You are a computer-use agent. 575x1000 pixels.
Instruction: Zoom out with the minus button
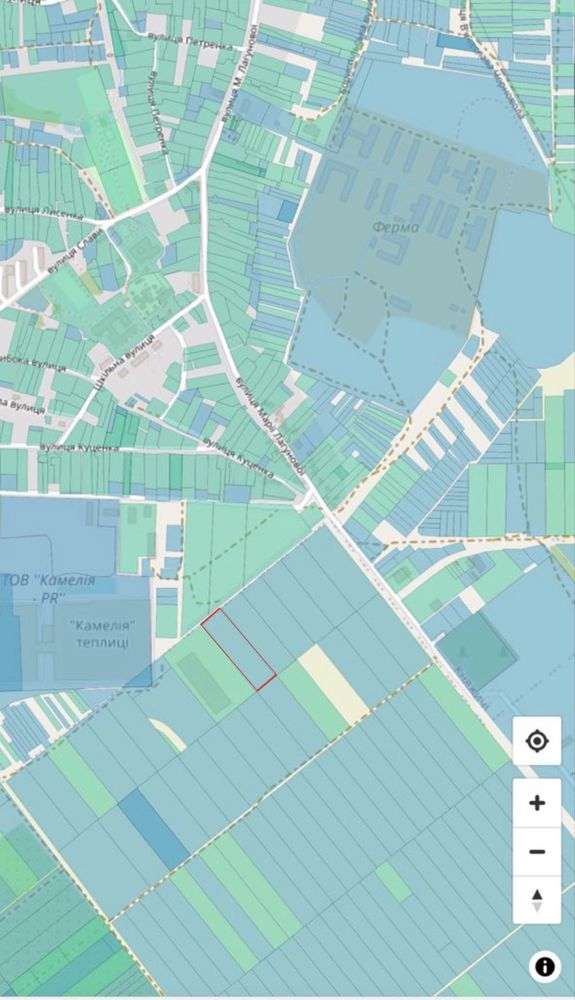click(537, 851)
